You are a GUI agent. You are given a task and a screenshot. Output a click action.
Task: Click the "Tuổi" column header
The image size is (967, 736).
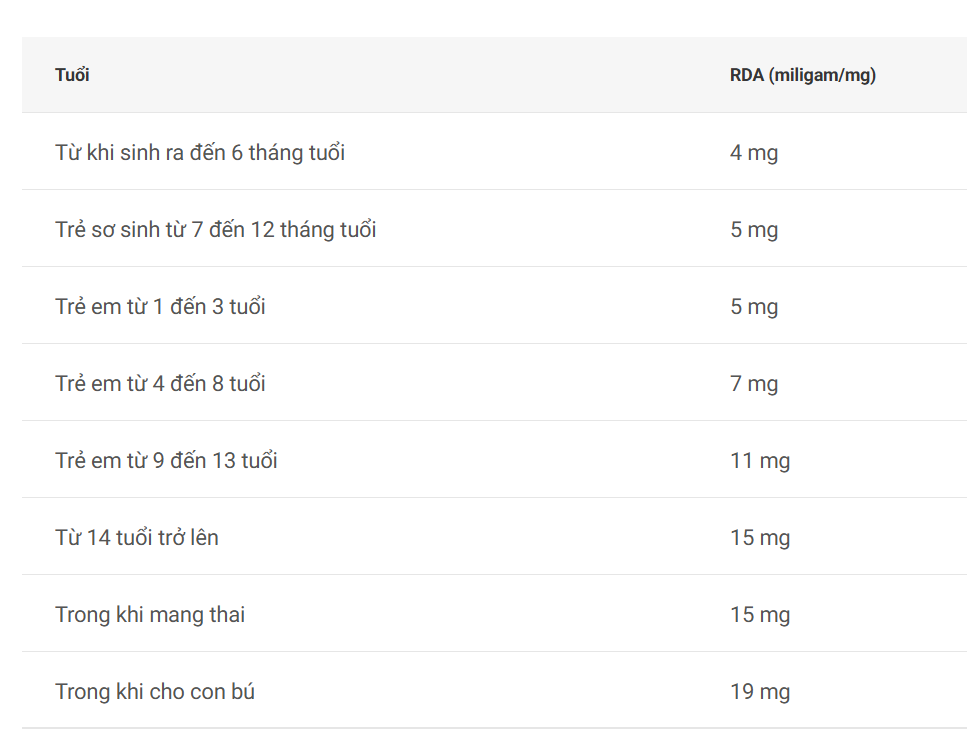click(x=72, y=75)
